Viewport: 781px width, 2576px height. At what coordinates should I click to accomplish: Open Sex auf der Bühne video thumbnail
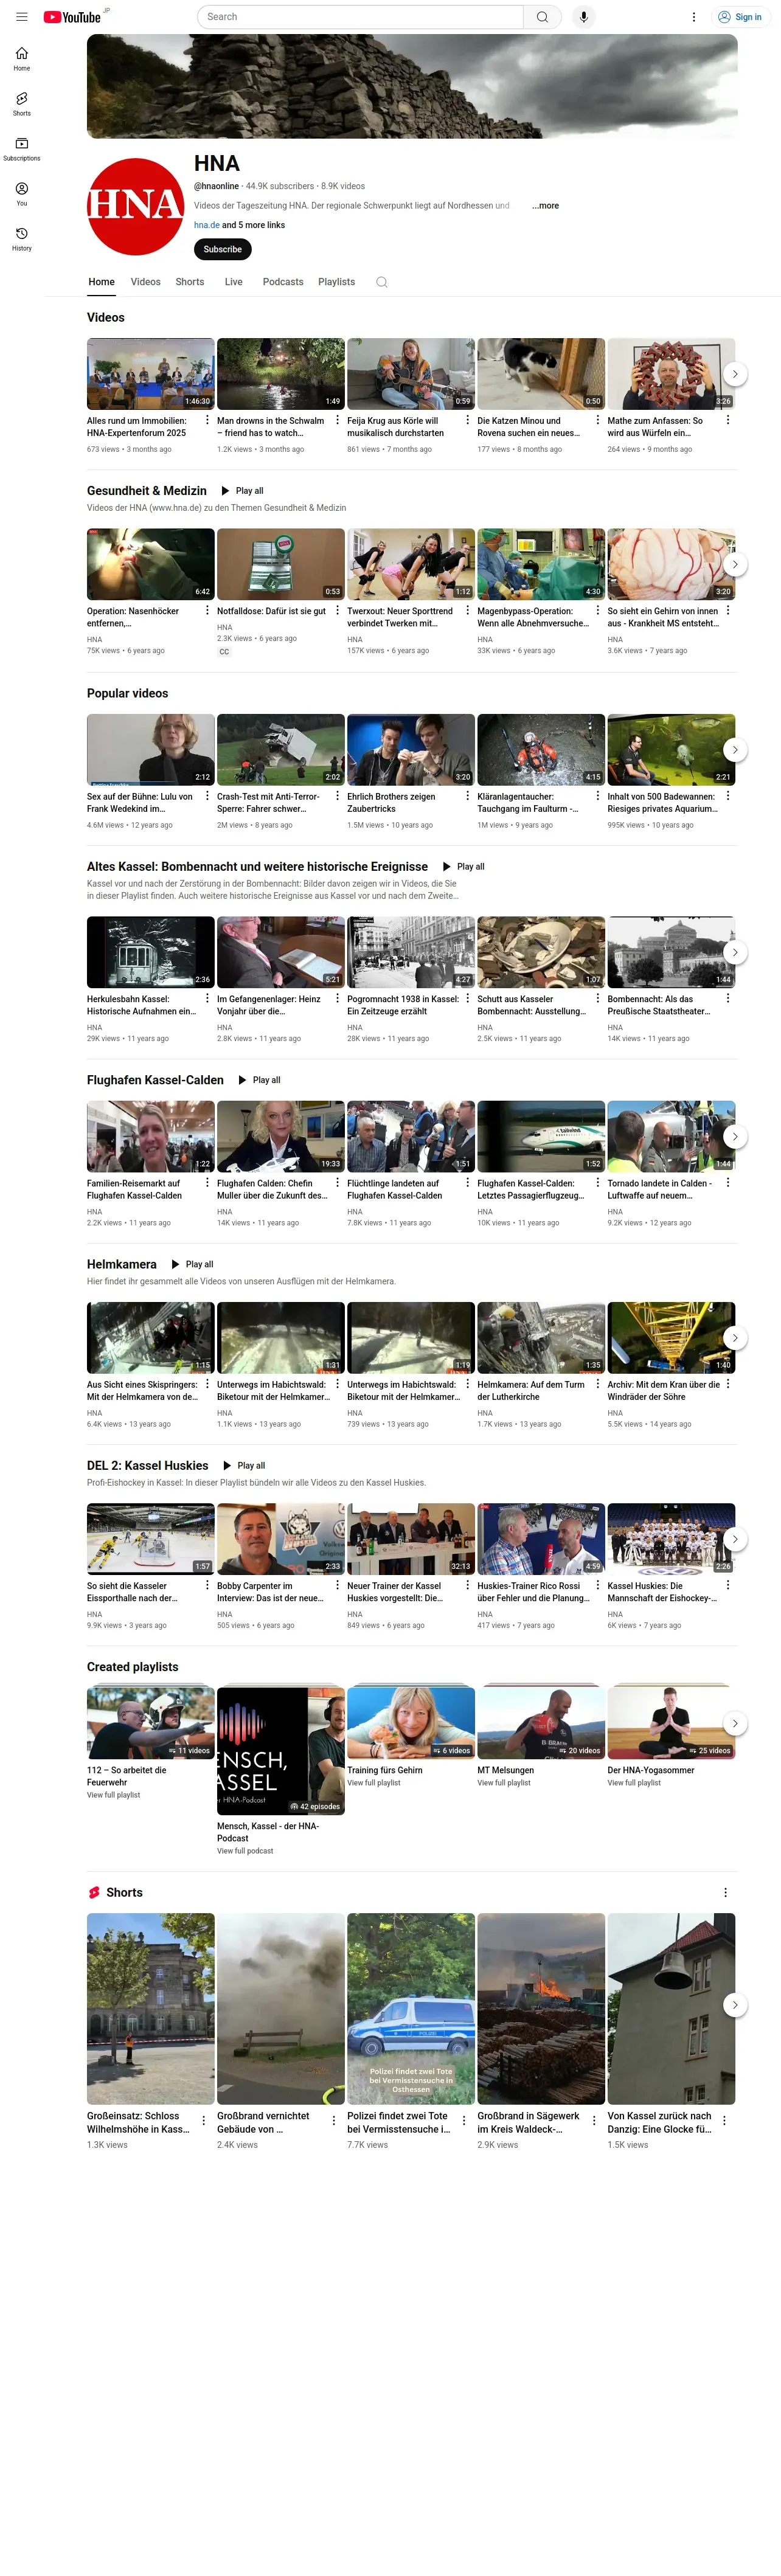[151, 750]
